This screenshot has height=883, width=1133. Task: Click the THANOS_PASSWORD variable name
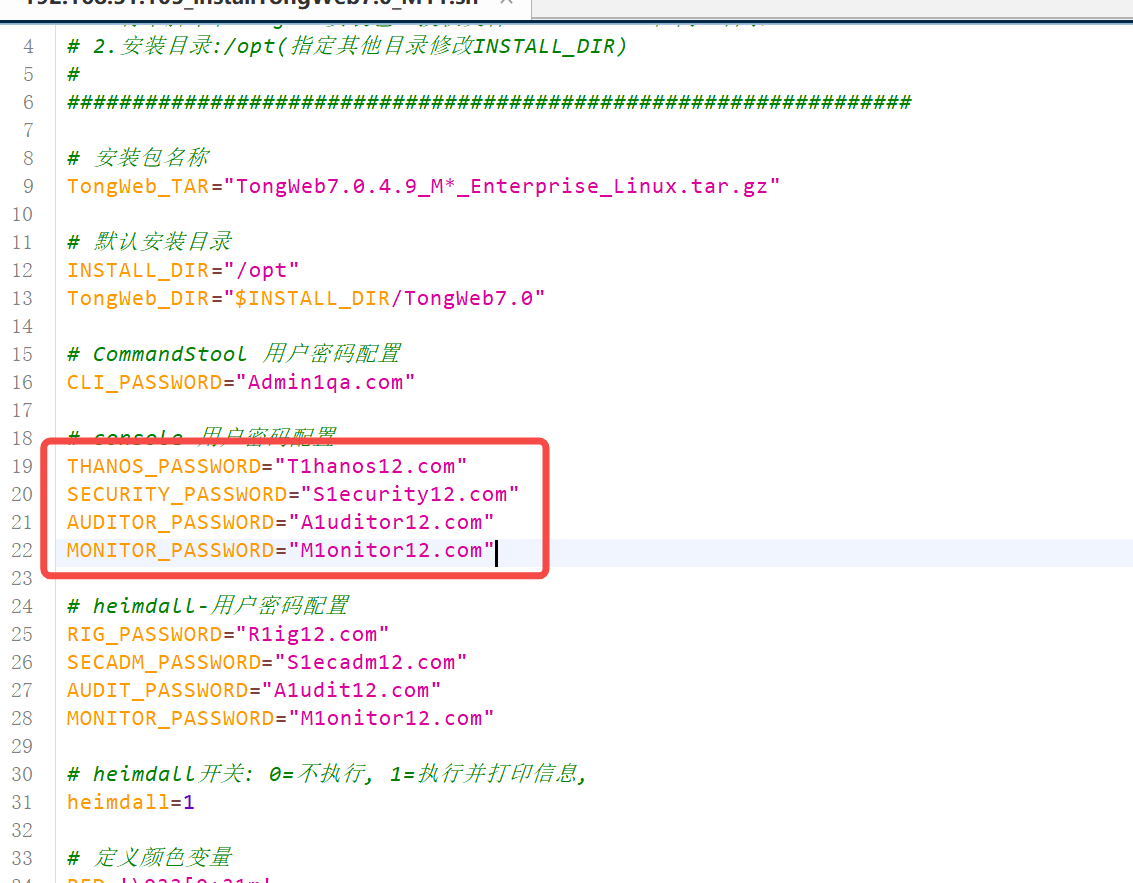[164, 466]
